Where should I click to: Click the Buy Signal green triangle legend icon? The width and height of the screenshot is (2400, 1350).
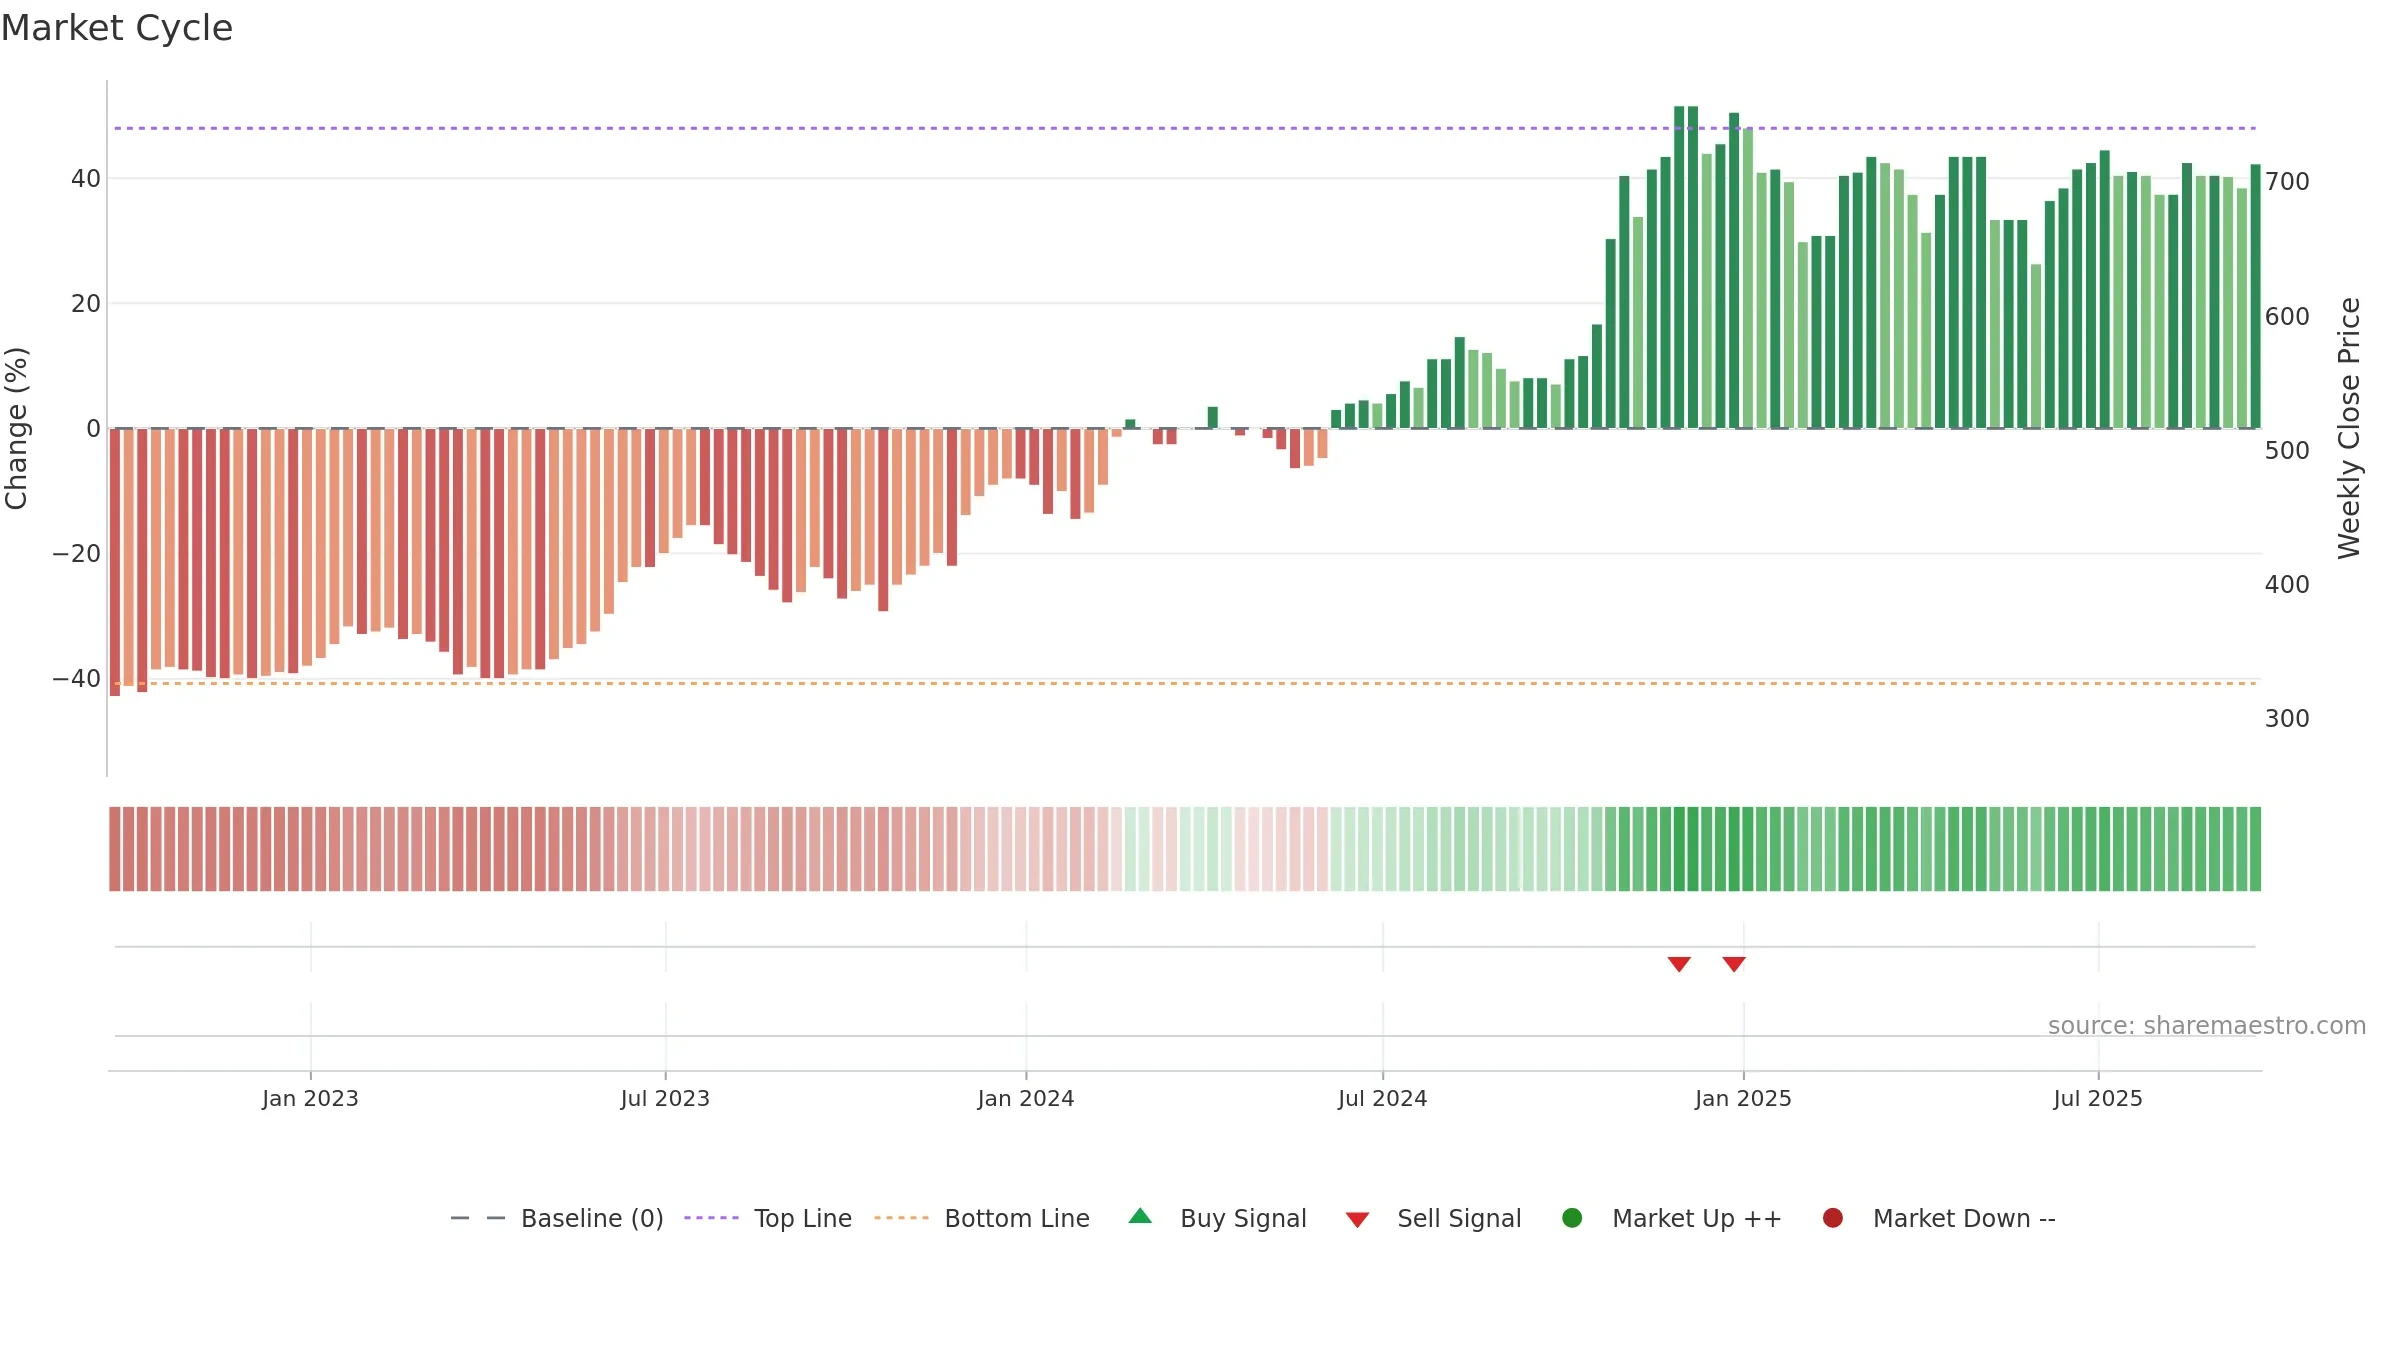(1140, 1216)
